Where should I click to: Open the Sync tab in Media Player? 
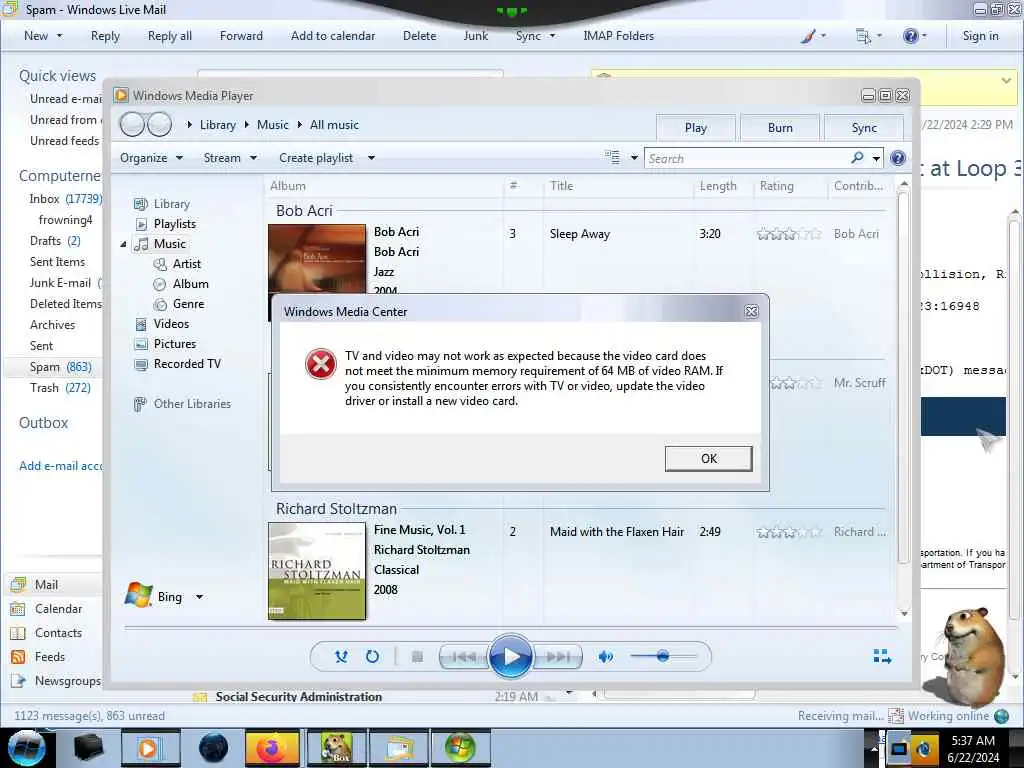(864, 128)
